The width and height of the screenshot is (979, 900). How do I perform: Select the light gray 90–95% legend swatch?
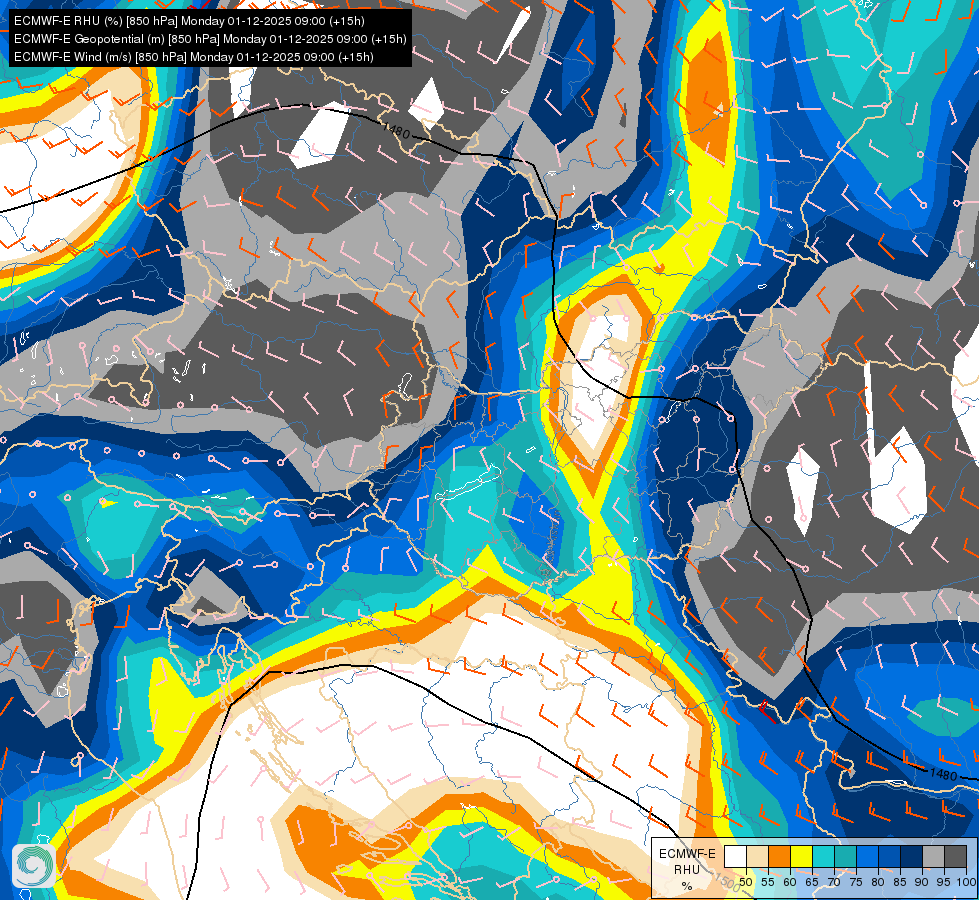tap(933, 856)
